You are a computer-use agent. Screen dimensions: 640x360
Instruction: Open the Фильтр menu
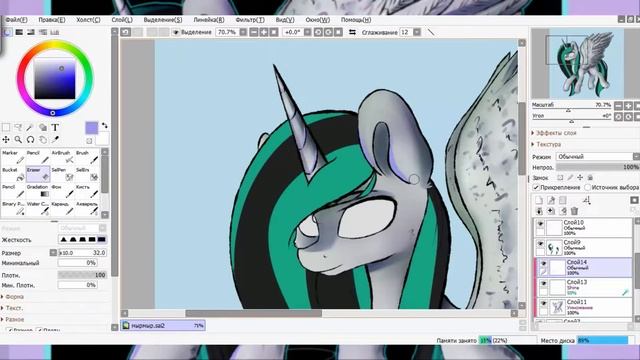point(250,20)
